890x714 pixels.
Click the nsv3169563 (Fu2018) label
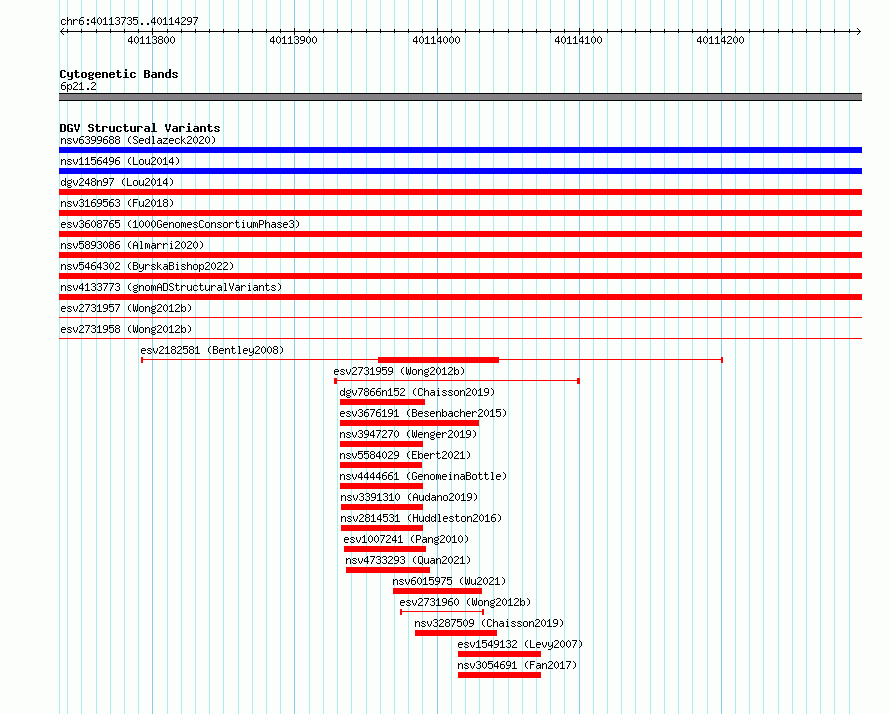click(117, 203)
